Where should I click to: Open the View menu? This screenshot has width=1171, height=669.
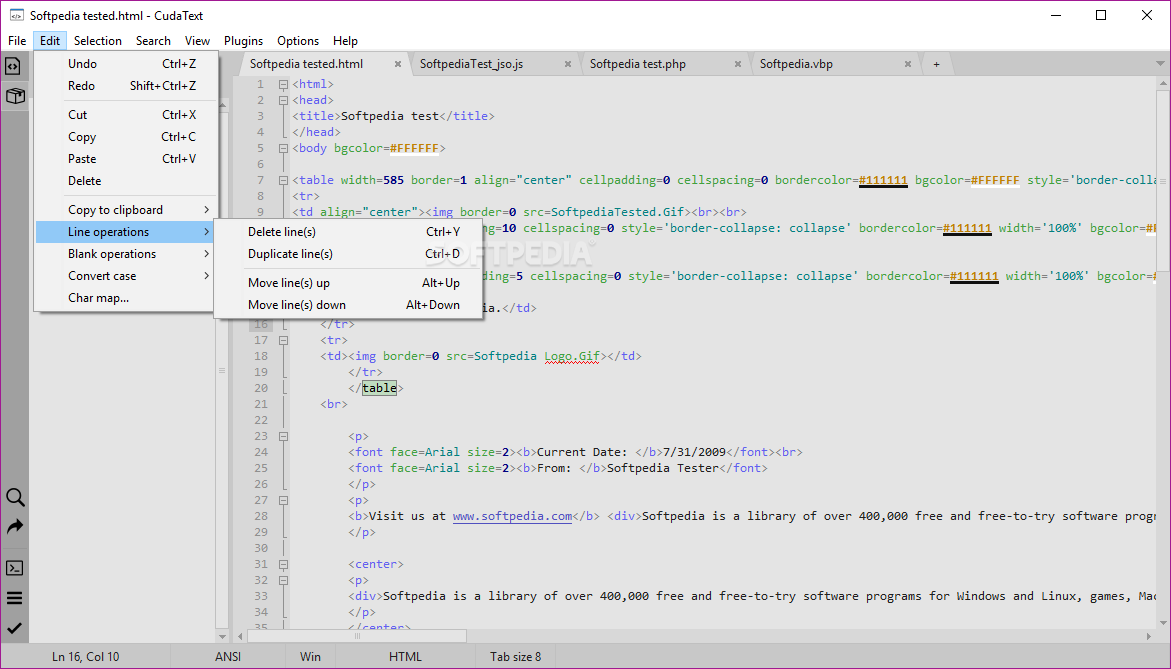(197, 41)
